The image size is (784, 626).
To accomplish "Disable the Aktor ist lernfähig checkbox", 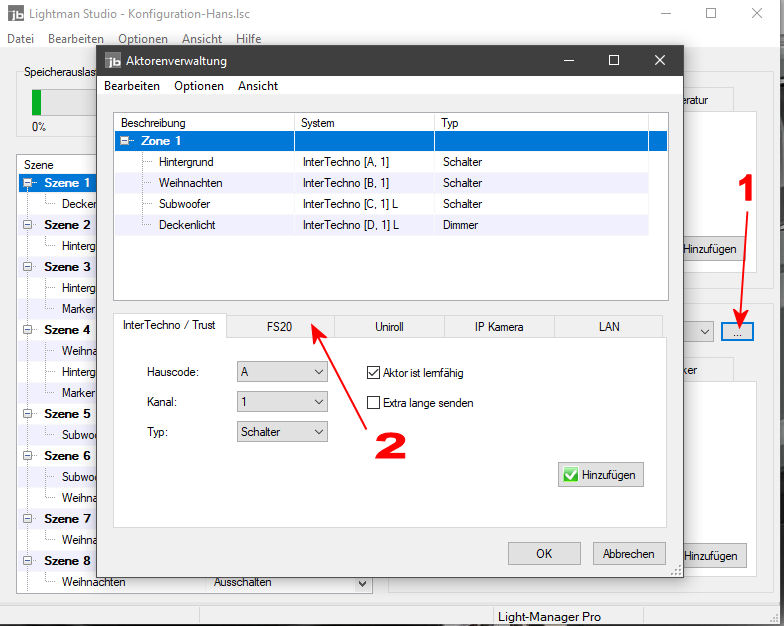I will click(374, 373).
